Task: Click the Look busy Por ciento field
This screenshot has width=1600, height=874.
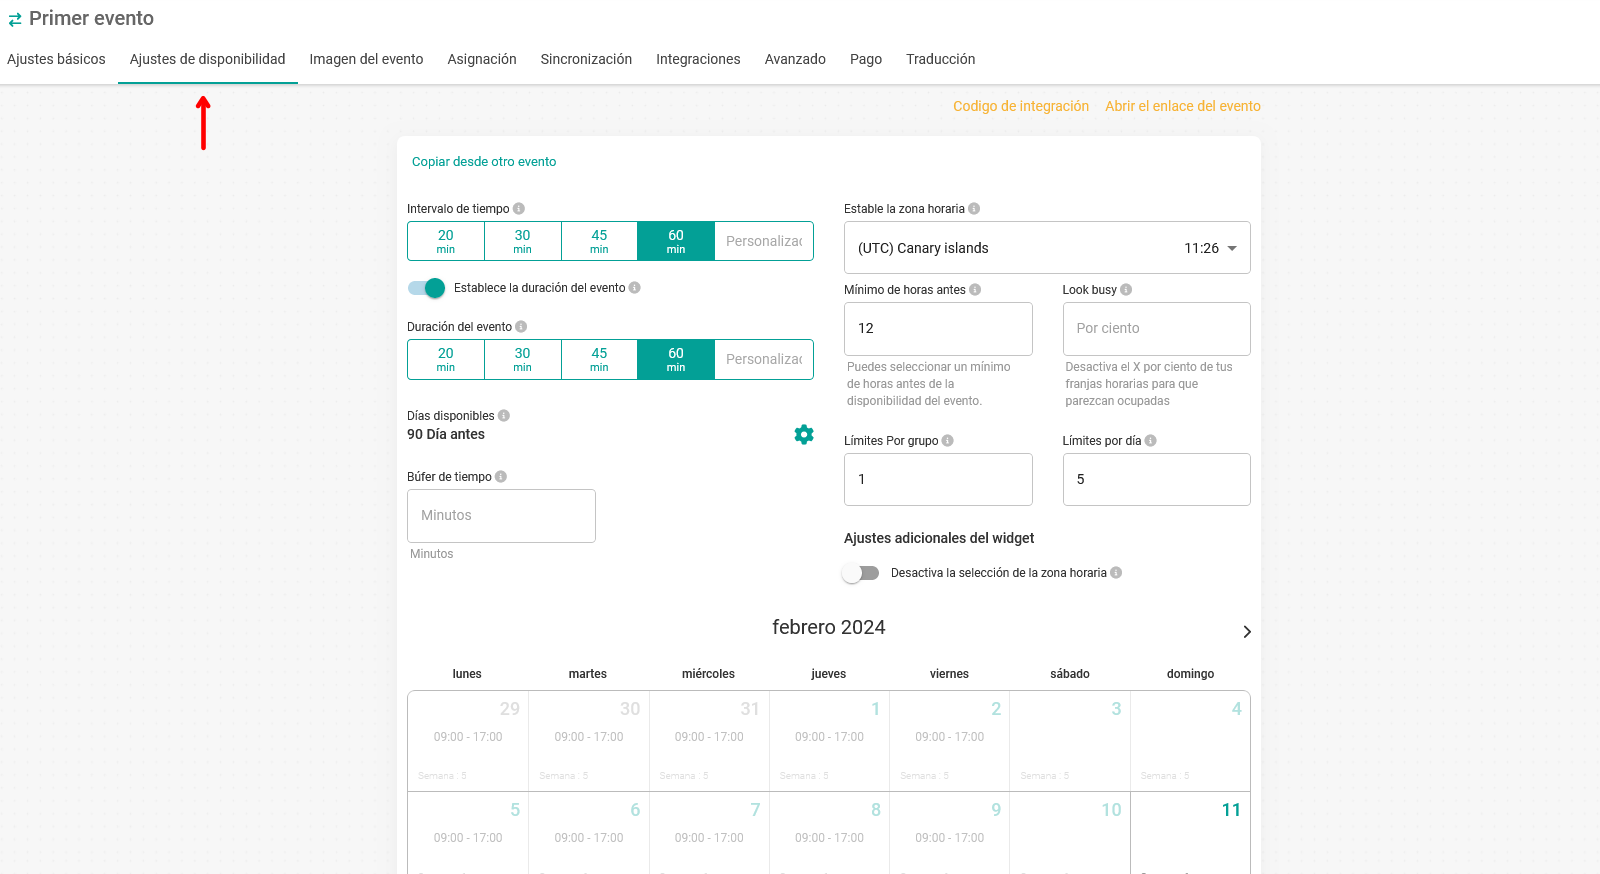Action: point(1156,328)
